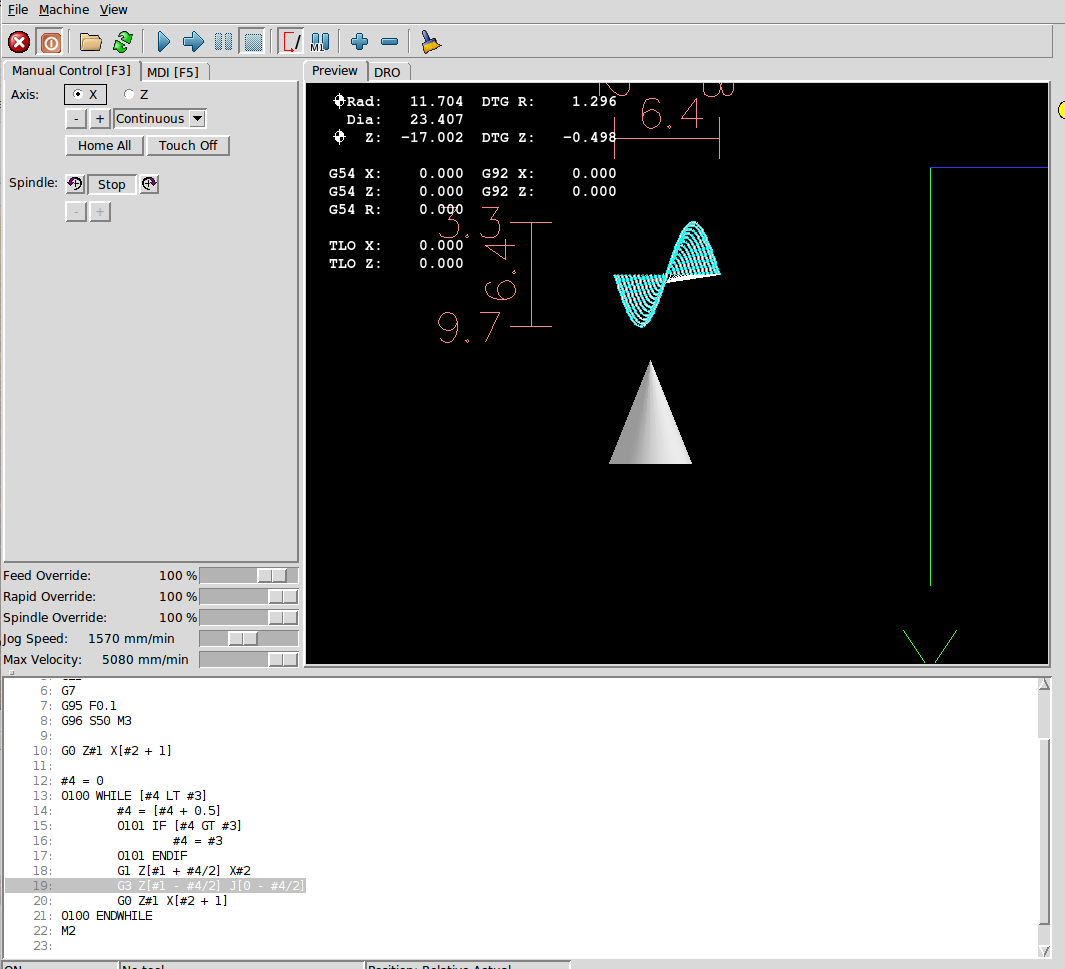Screen dimensions: 1065x969
Task: Toggle the Emergency Stop button
Action: (x=19, y=42)
